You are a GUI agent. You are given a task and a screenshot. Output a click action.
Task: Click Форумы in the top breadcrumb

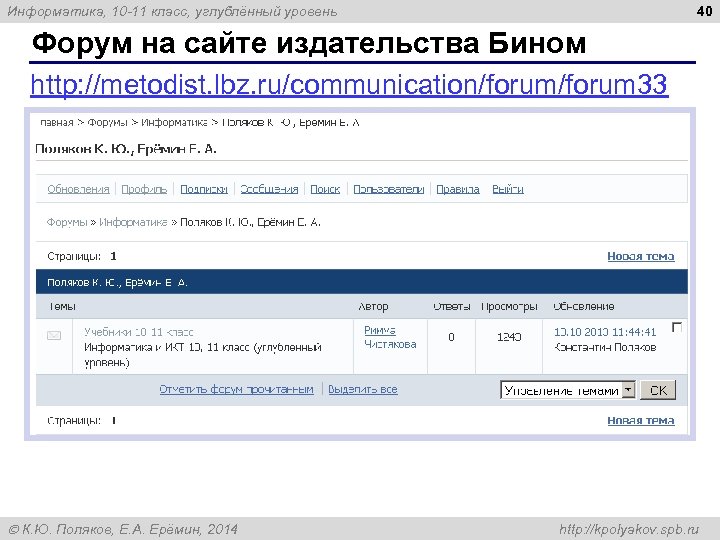[x=107, y=123]
